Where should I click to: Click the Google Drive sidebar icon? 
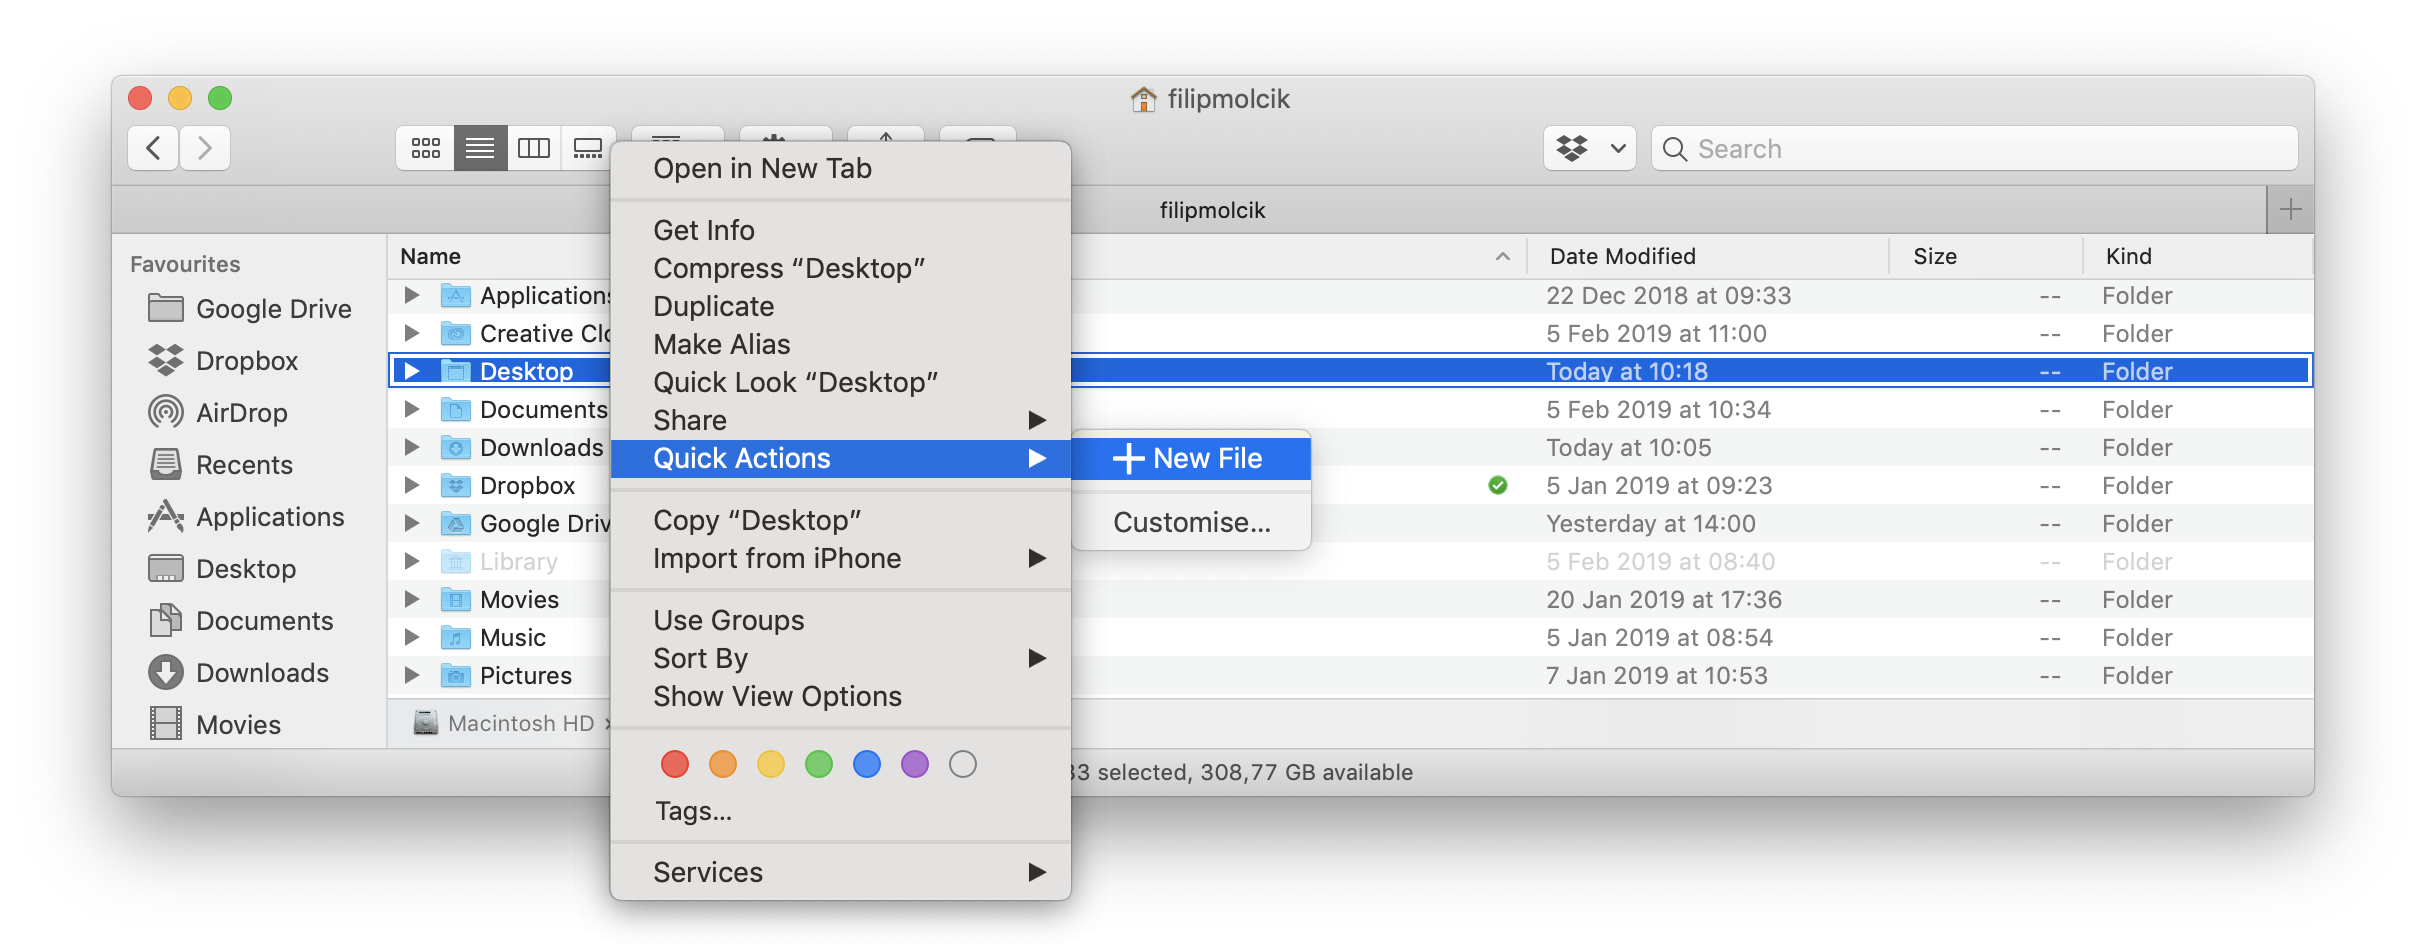tap(165, 308)
